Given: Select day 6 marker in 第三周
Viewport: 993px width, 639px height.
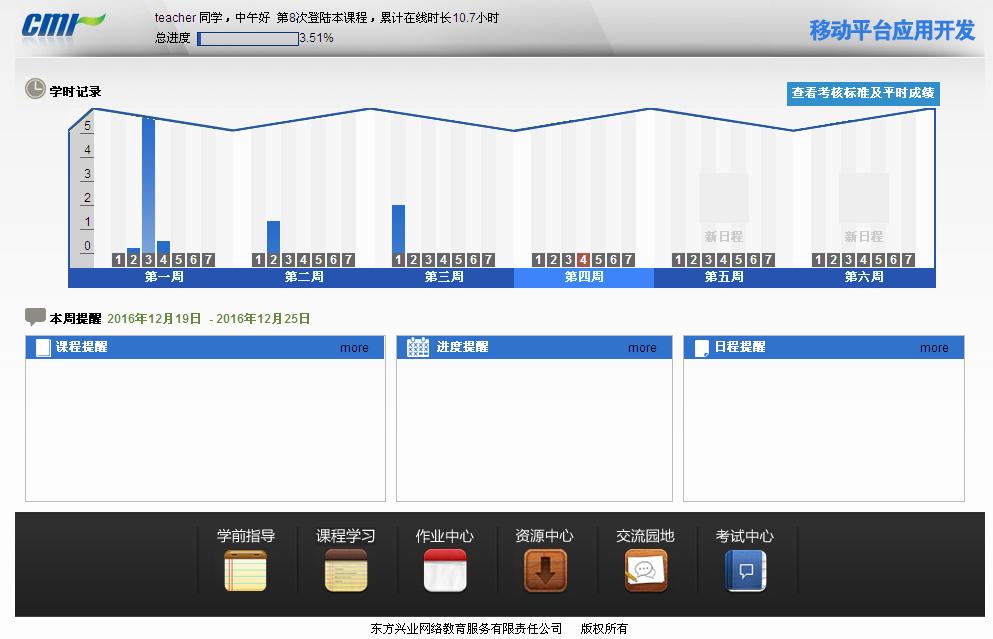Looking at the screenshot, I should 473,260.
